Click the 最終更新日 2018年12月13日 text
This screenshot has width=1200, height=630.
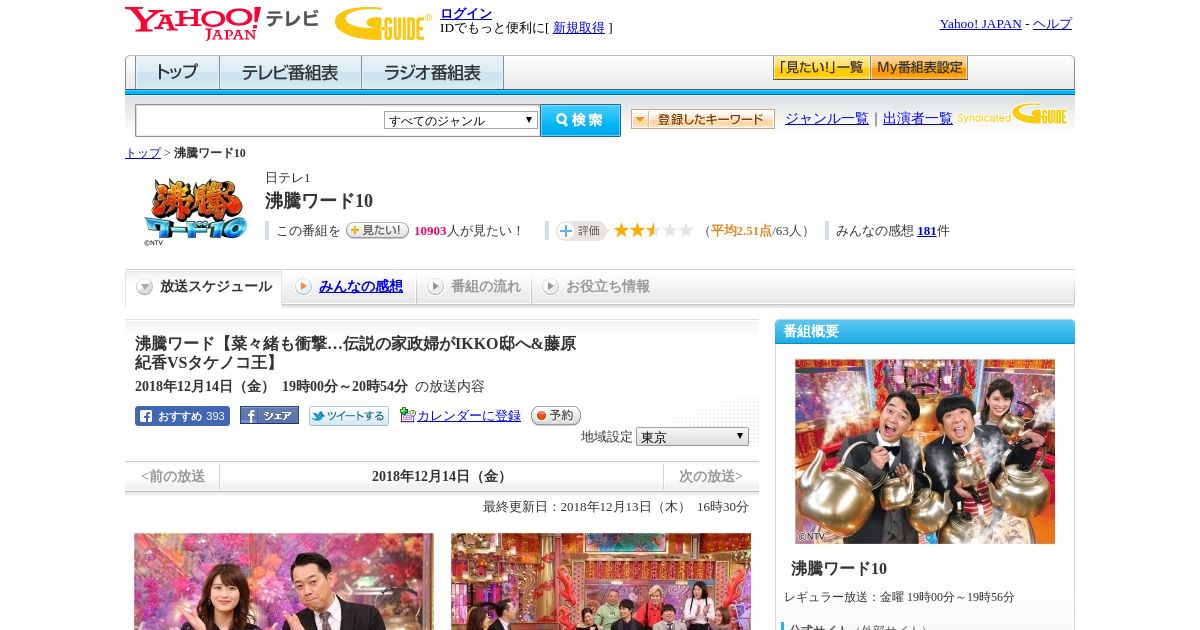point(616,507)
